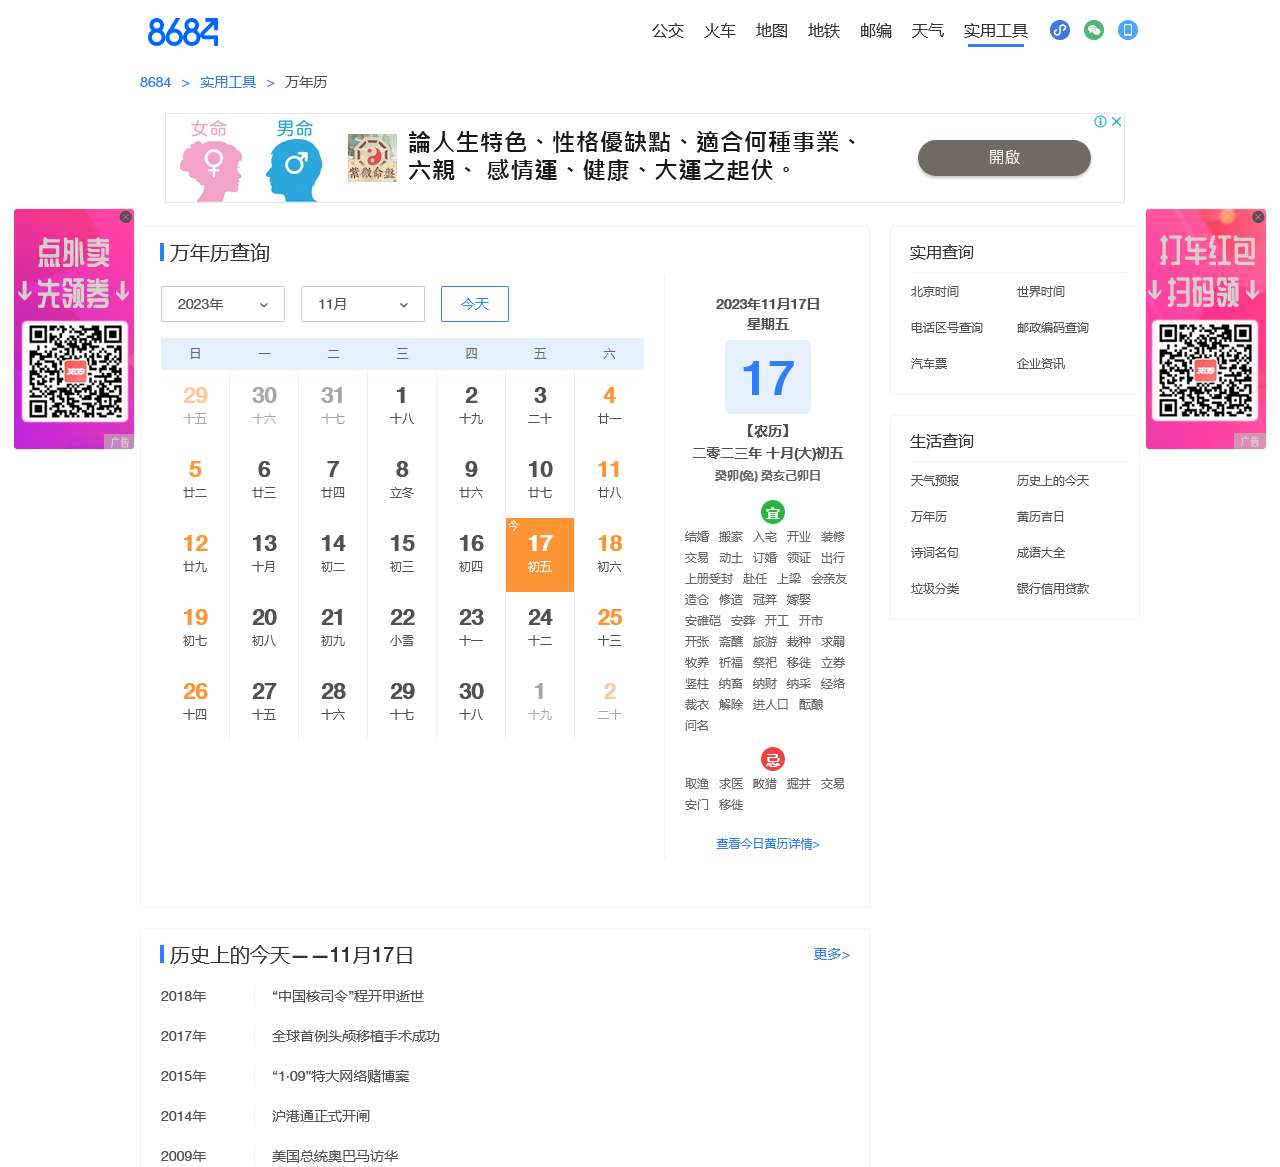Image resolution: width=1280 pixels, height=1167 pixels.
Task: Open the green WeChat icon in header
Action: pos(1094,30)
